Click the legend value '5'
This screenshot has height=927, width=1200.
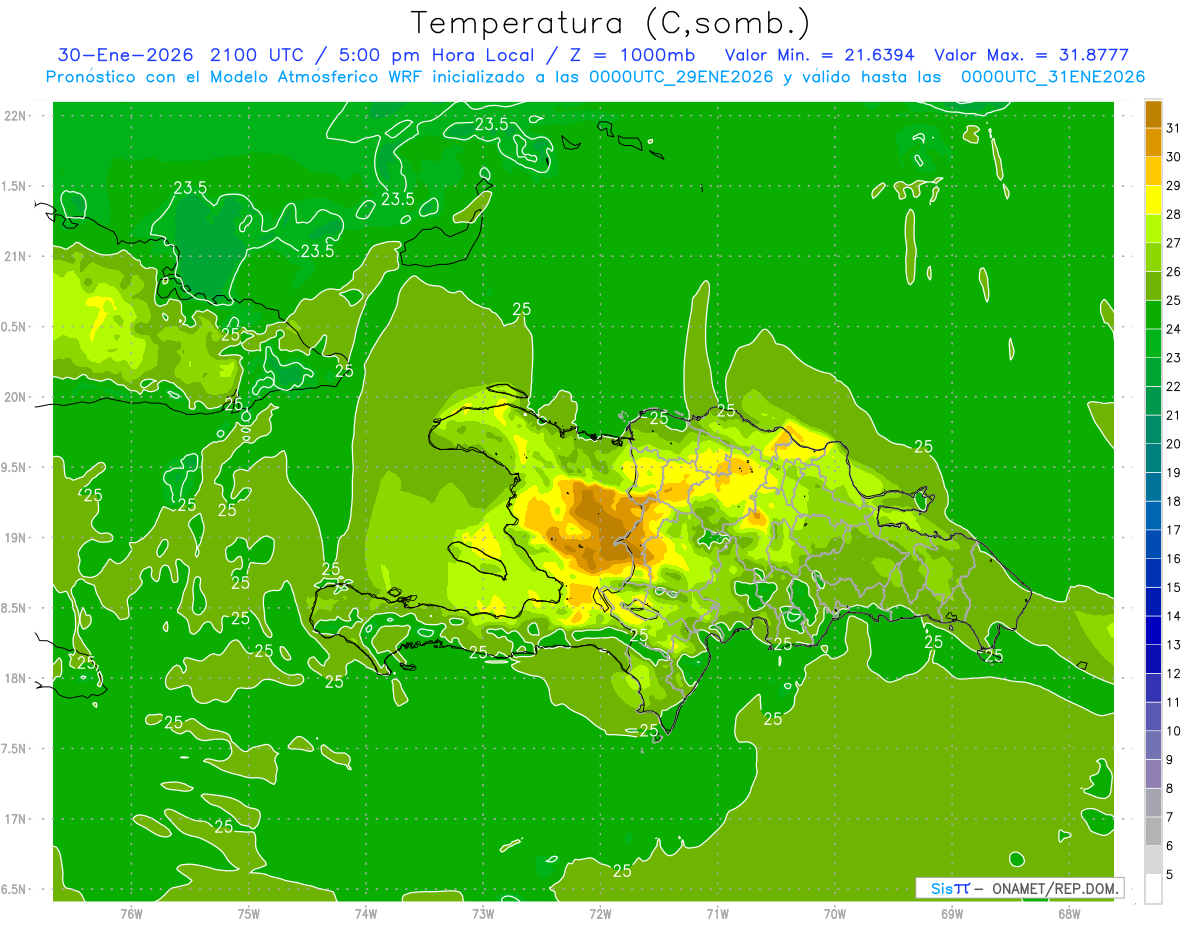click(x=1170, y=874)
